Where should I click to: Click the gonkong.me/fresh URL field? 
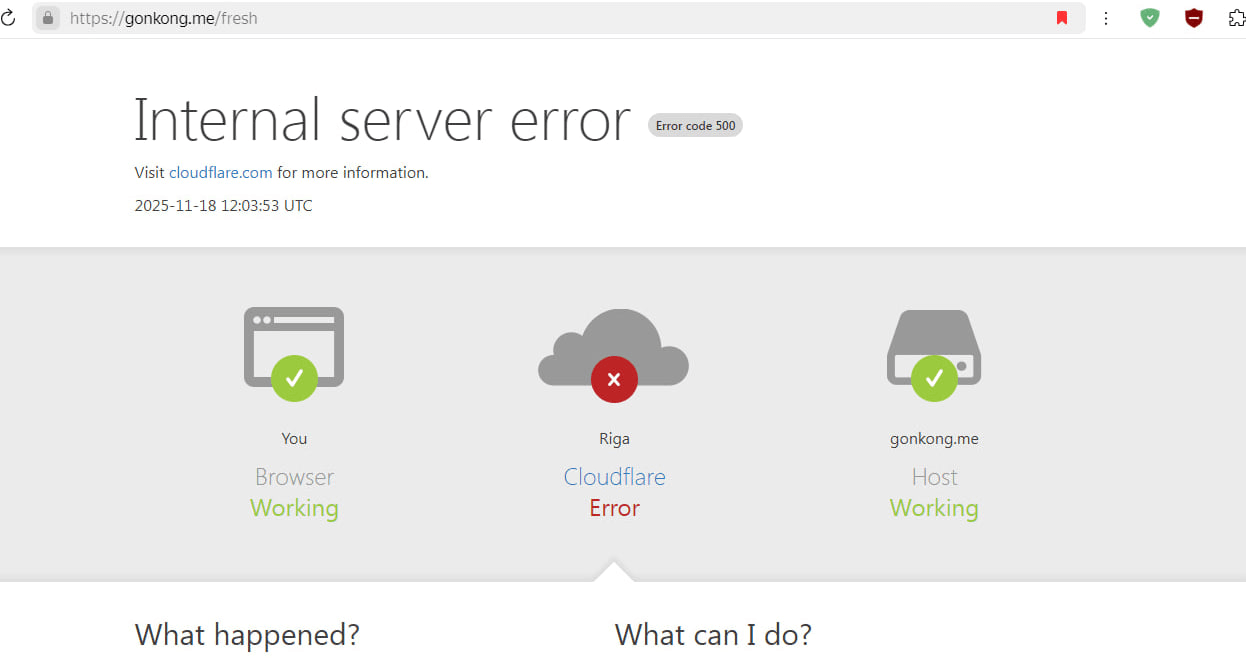pos(400,18)
